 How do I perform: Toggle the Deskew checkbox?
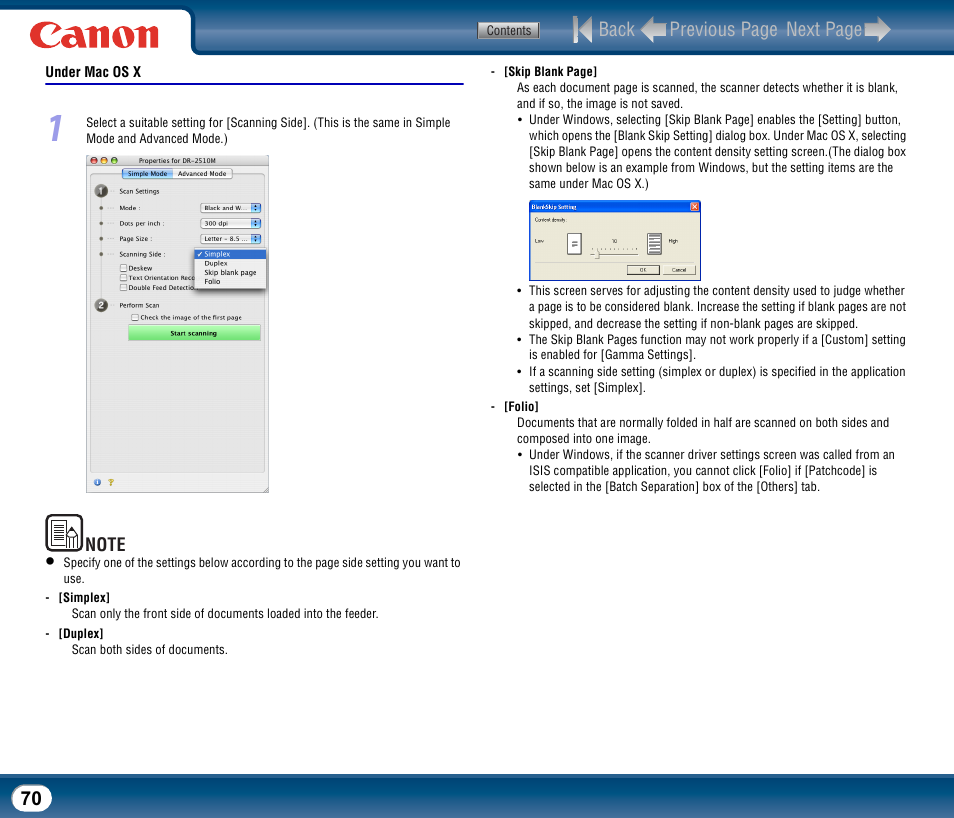coord(124,268)
